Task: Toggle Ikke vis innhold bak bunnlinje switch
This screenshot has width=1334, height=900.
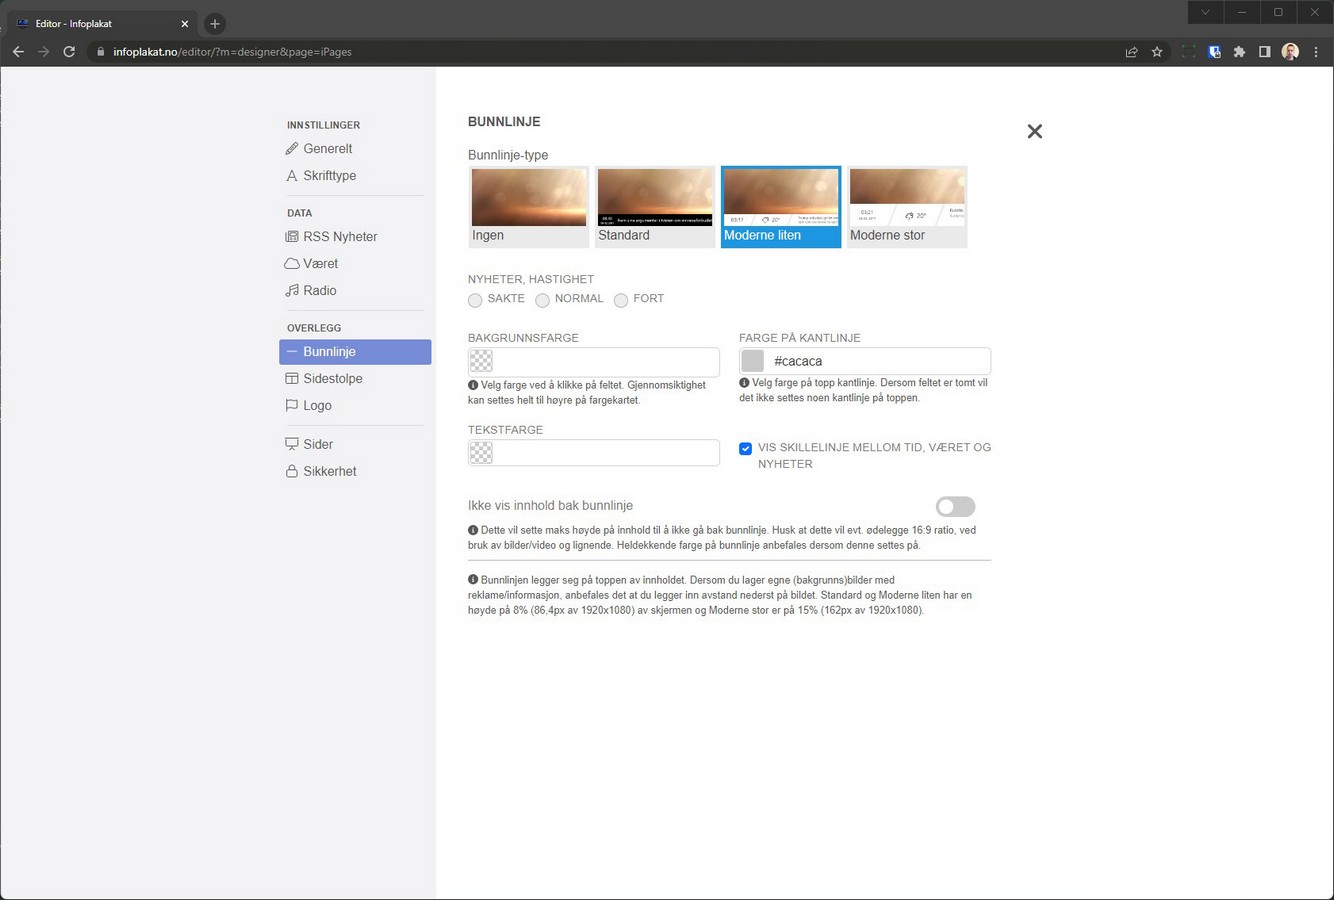Action: coord(955,507)
